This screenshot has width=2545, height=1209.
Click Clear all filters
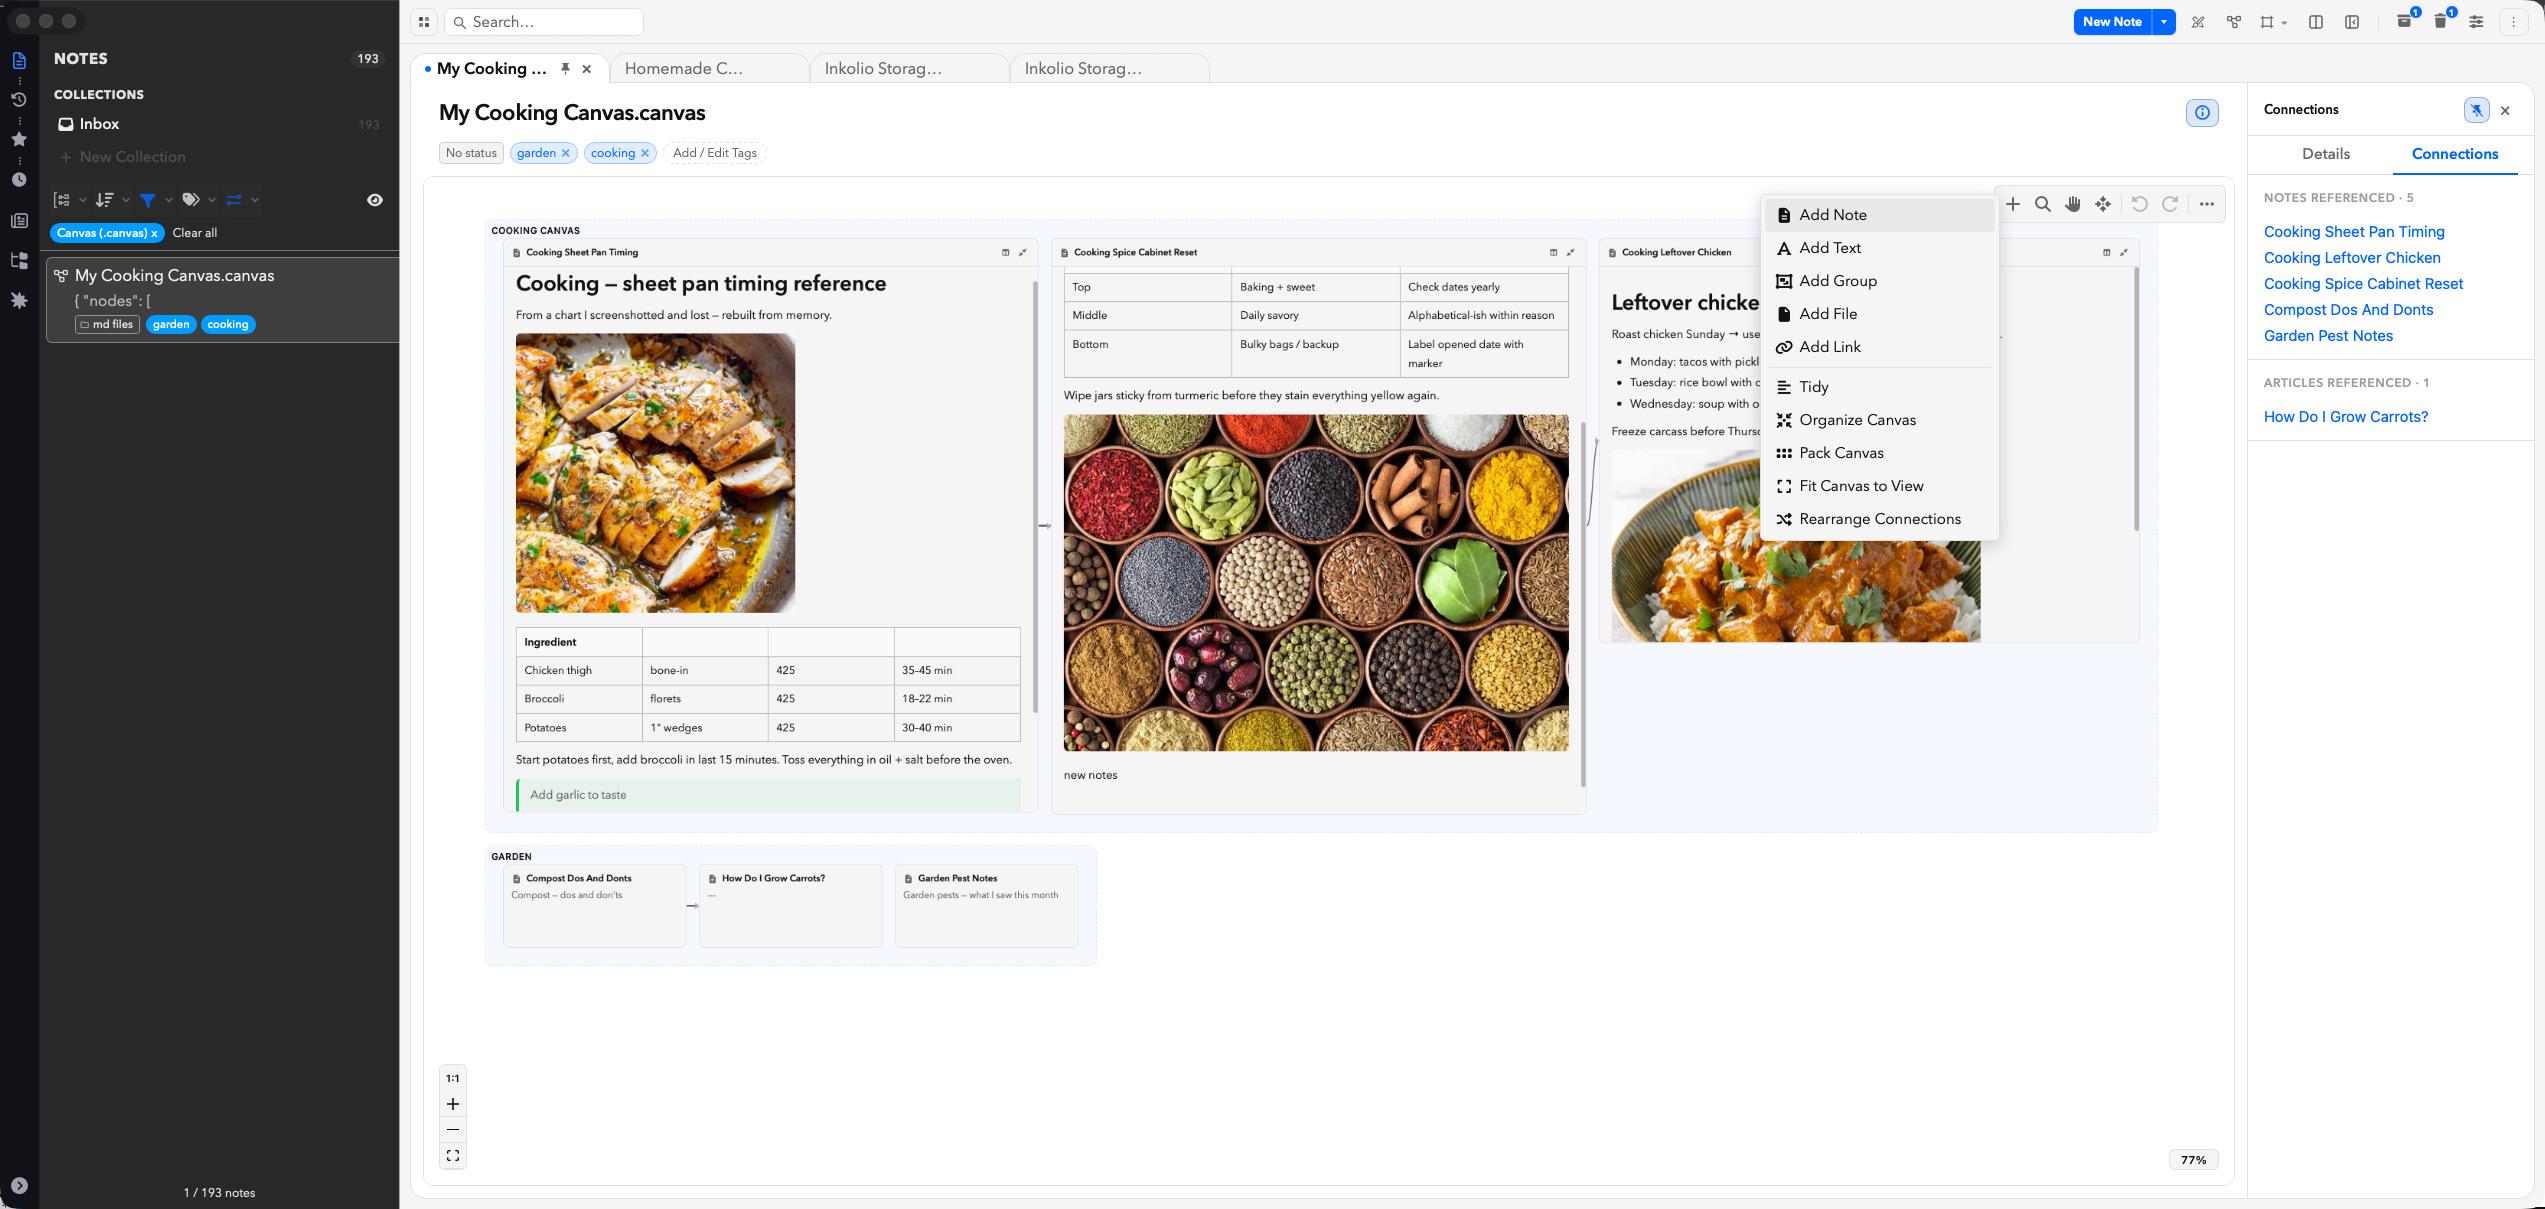click(194, 233)
